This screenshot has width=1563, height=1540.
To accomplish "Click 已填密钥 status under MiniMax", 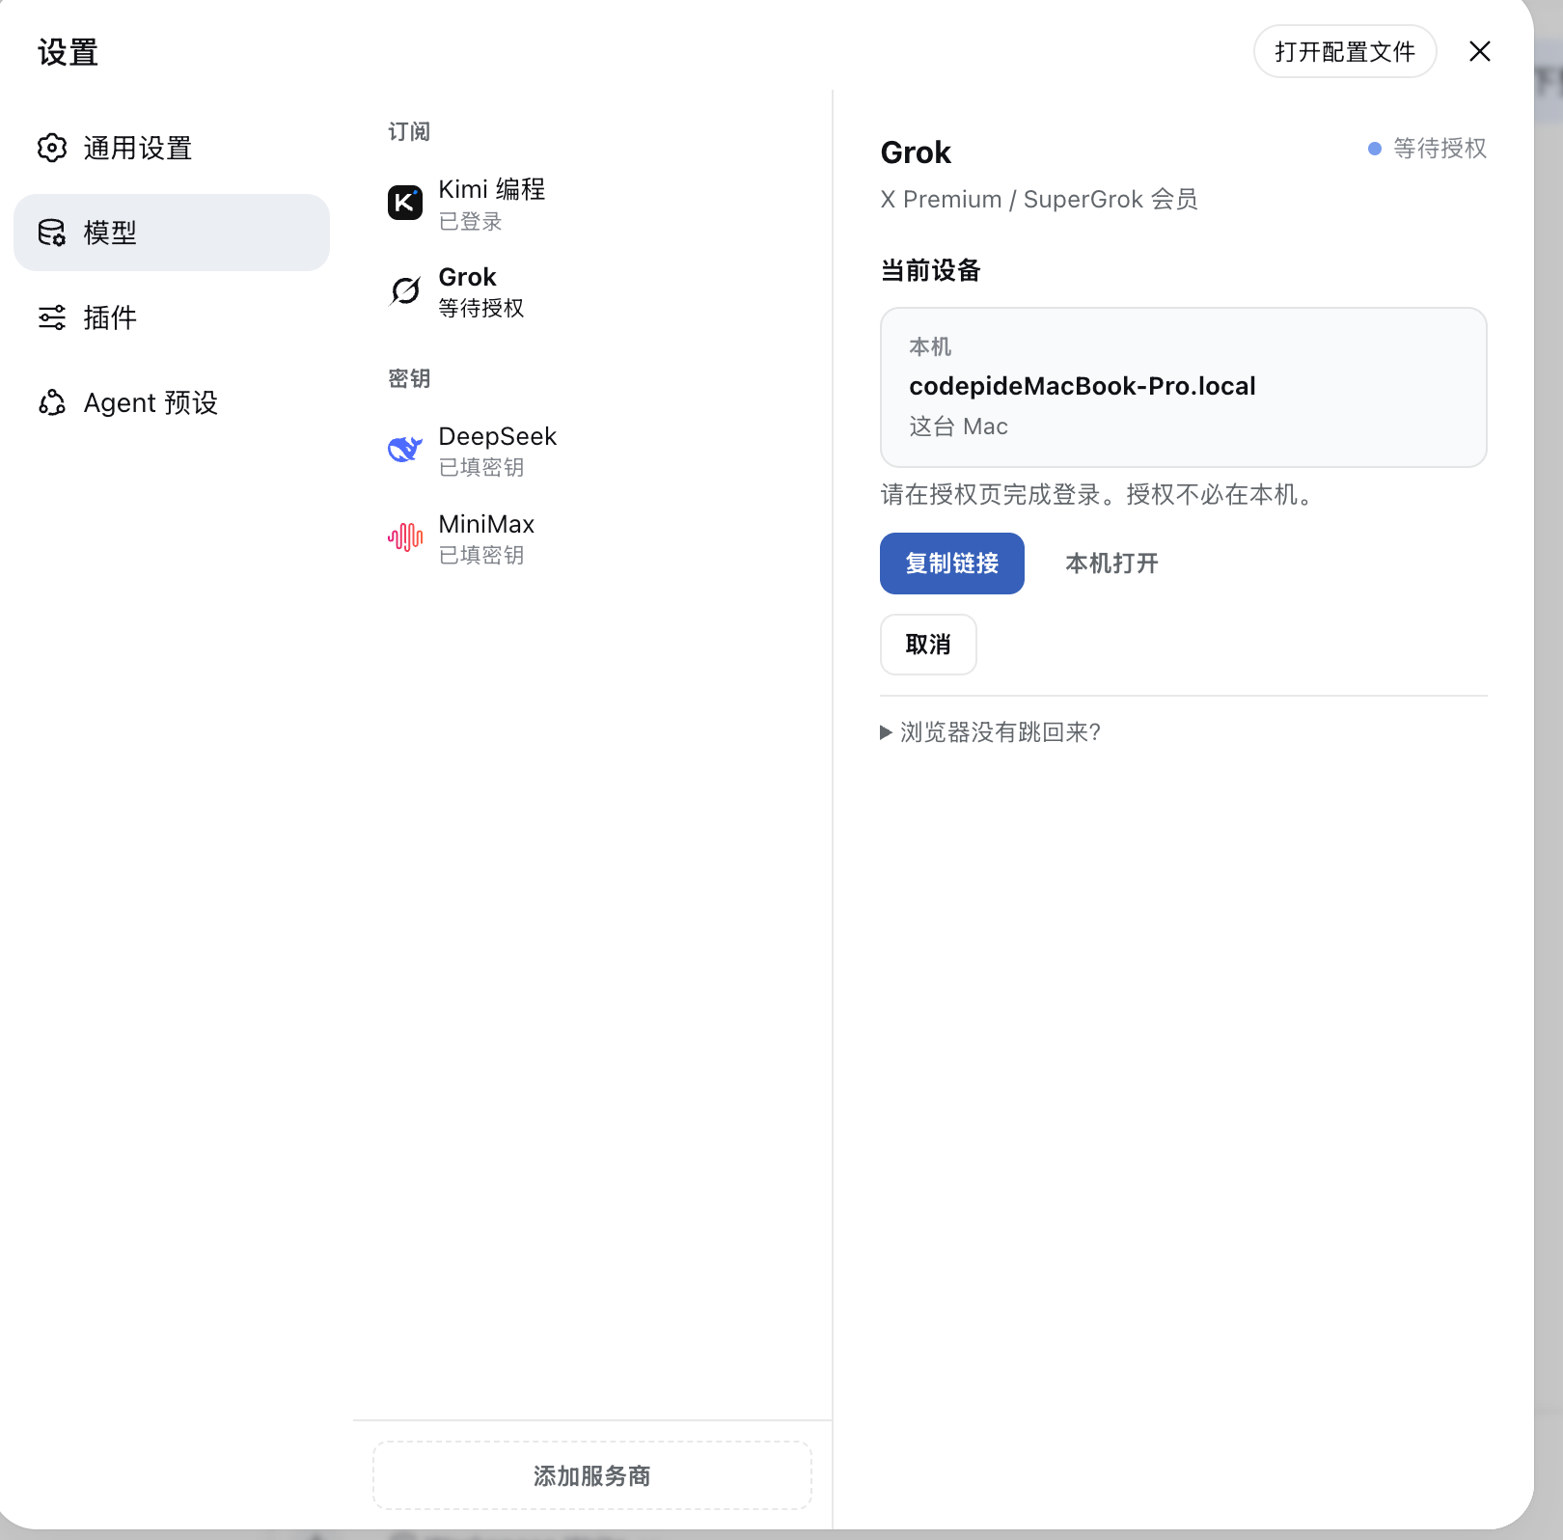I will click(481, 555).
